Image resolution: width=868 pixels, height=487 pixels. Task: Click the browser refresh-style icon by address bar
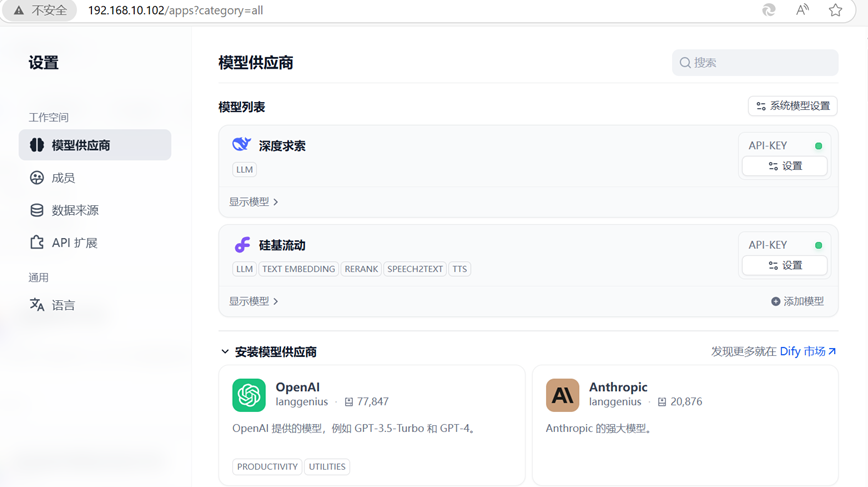[769, 10]
